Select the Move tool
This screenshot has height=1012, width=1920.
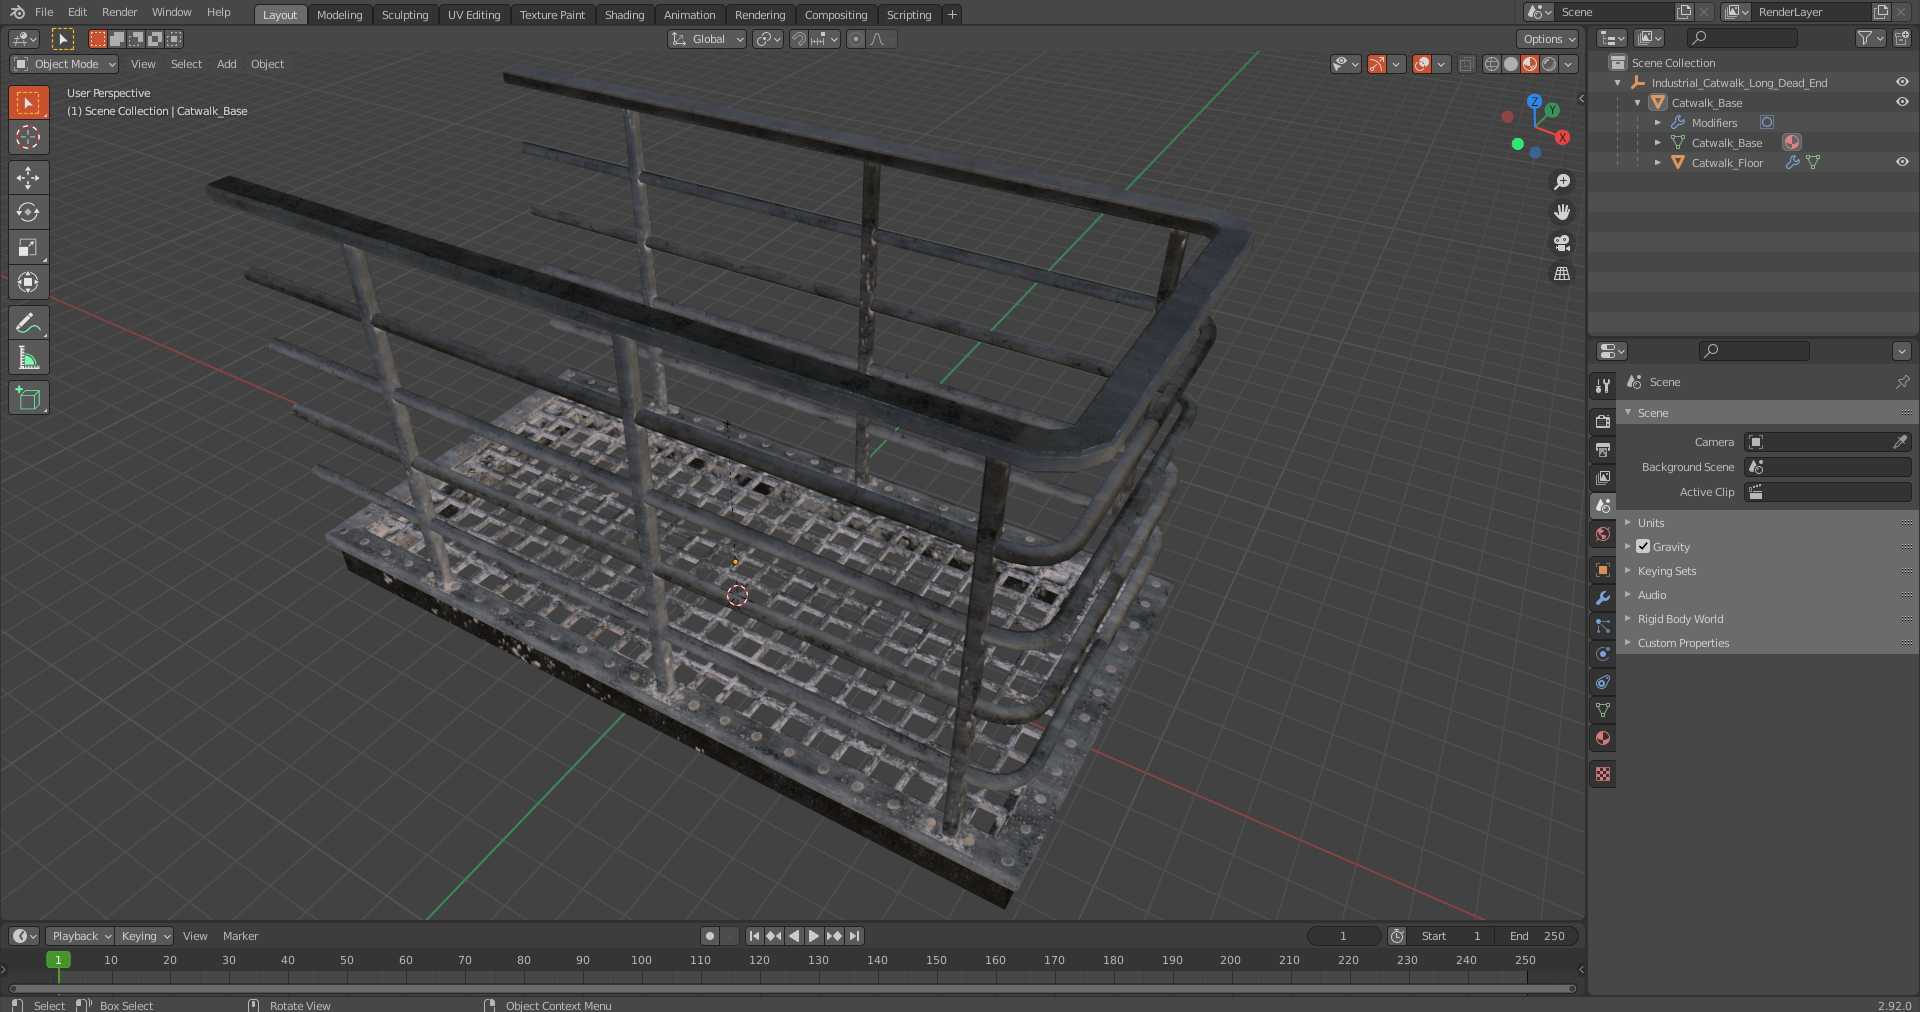tap(28, 178)
